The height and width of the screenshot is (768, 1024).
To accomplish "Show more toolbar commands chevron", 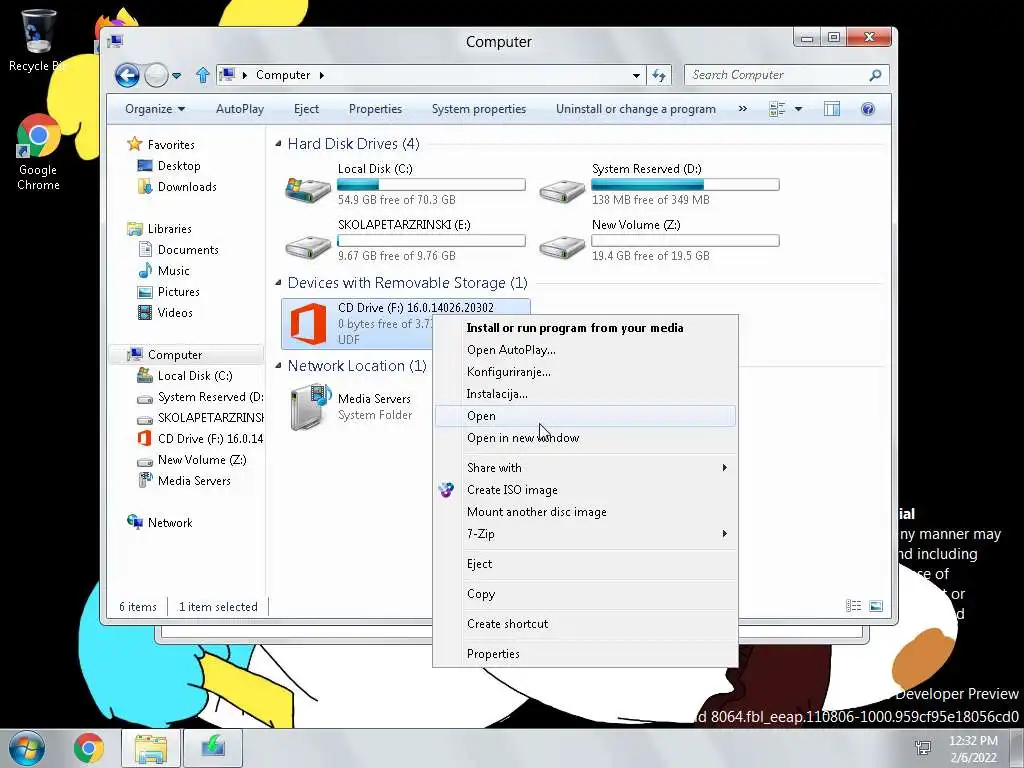I will tap(743, 109).
